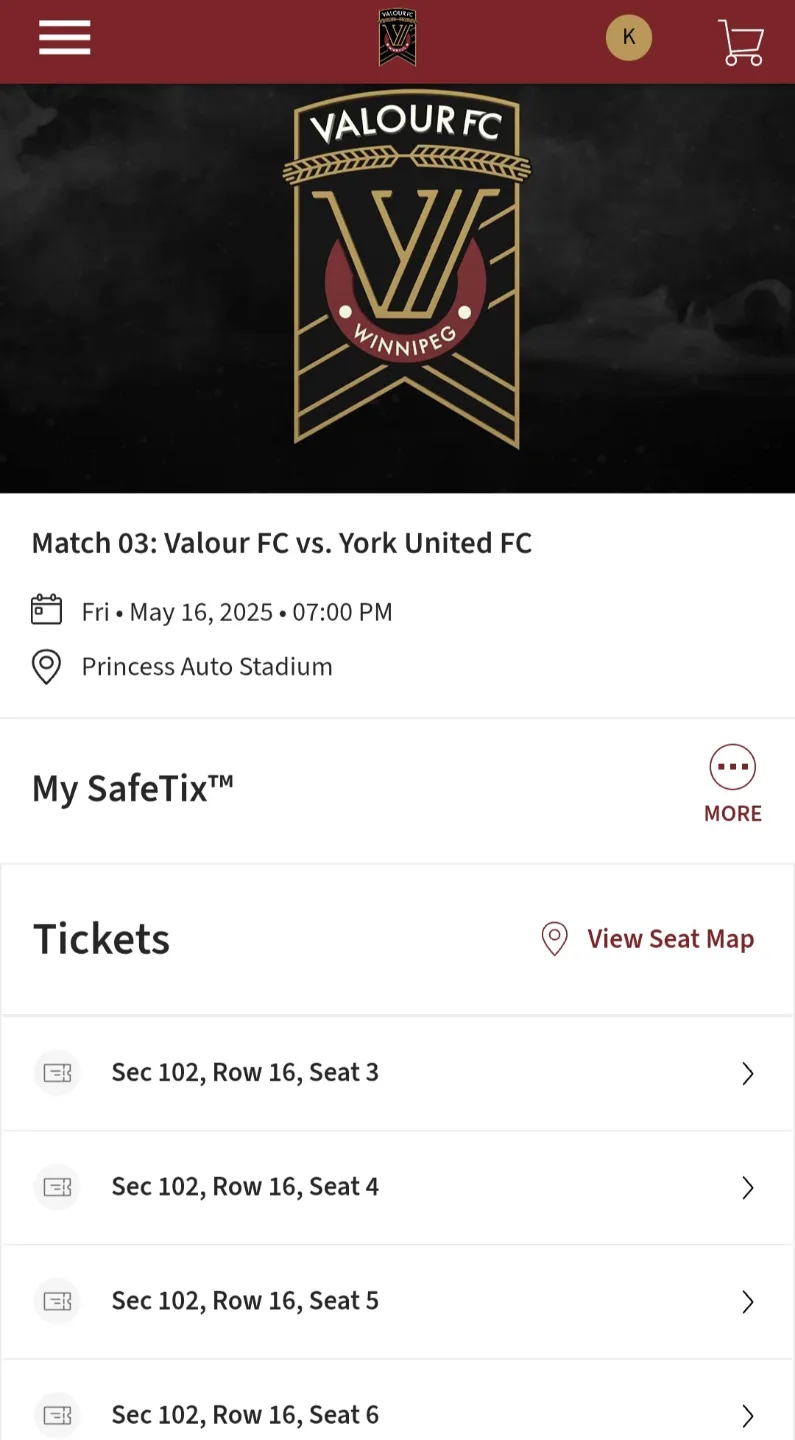The width and height of the screenshot is (795, 1440).
Task: Expand the Seat 4 ticket chevron
Action: (x=747, y=1188)
